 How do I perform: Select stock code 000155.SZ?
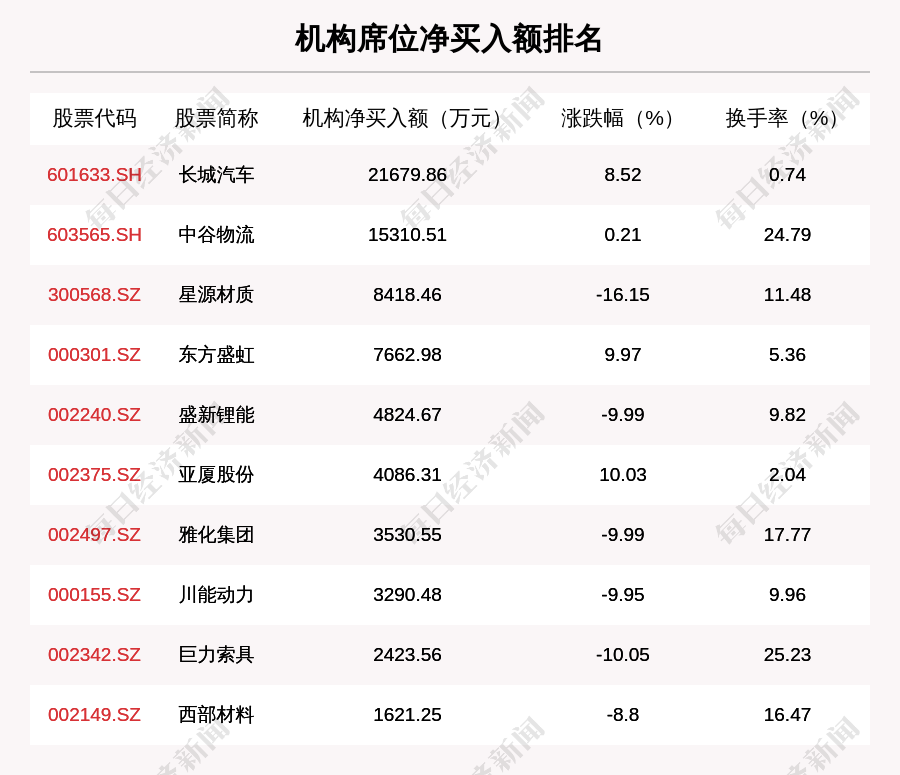95,595
